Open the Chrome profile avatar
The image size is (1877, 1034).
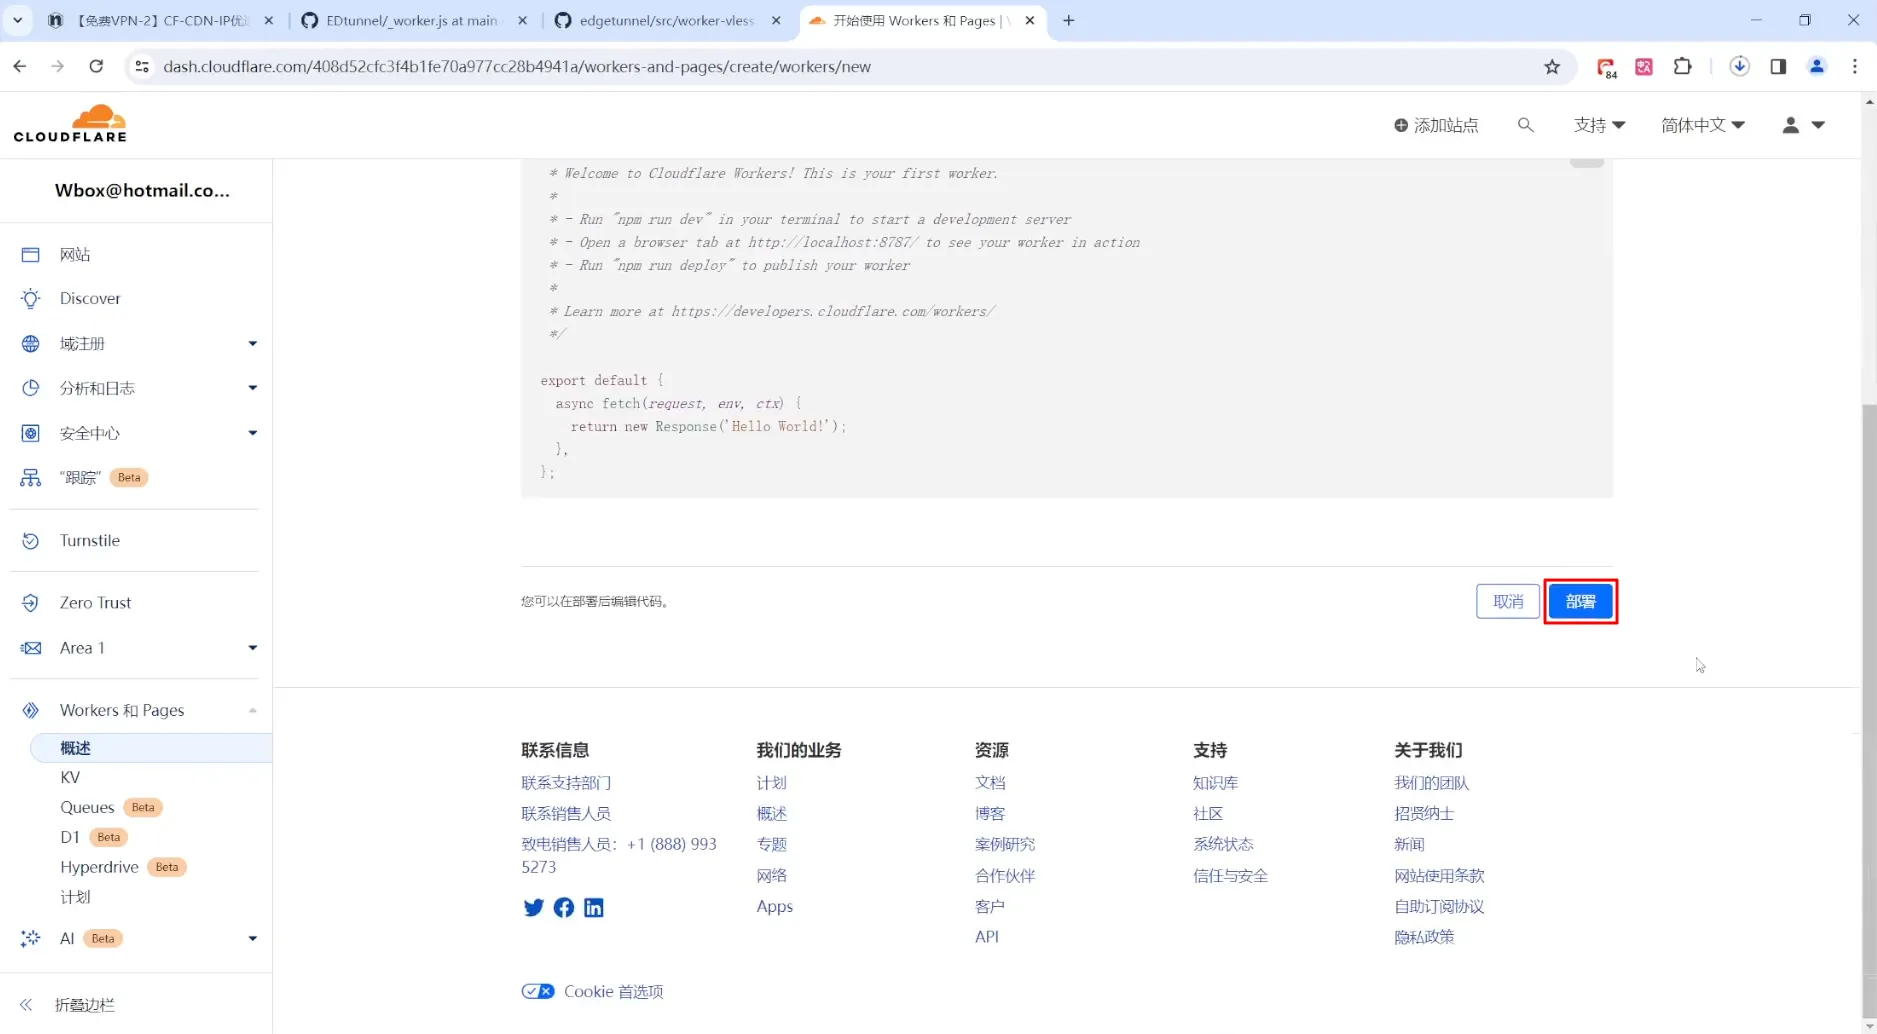tap(1817, 67)
